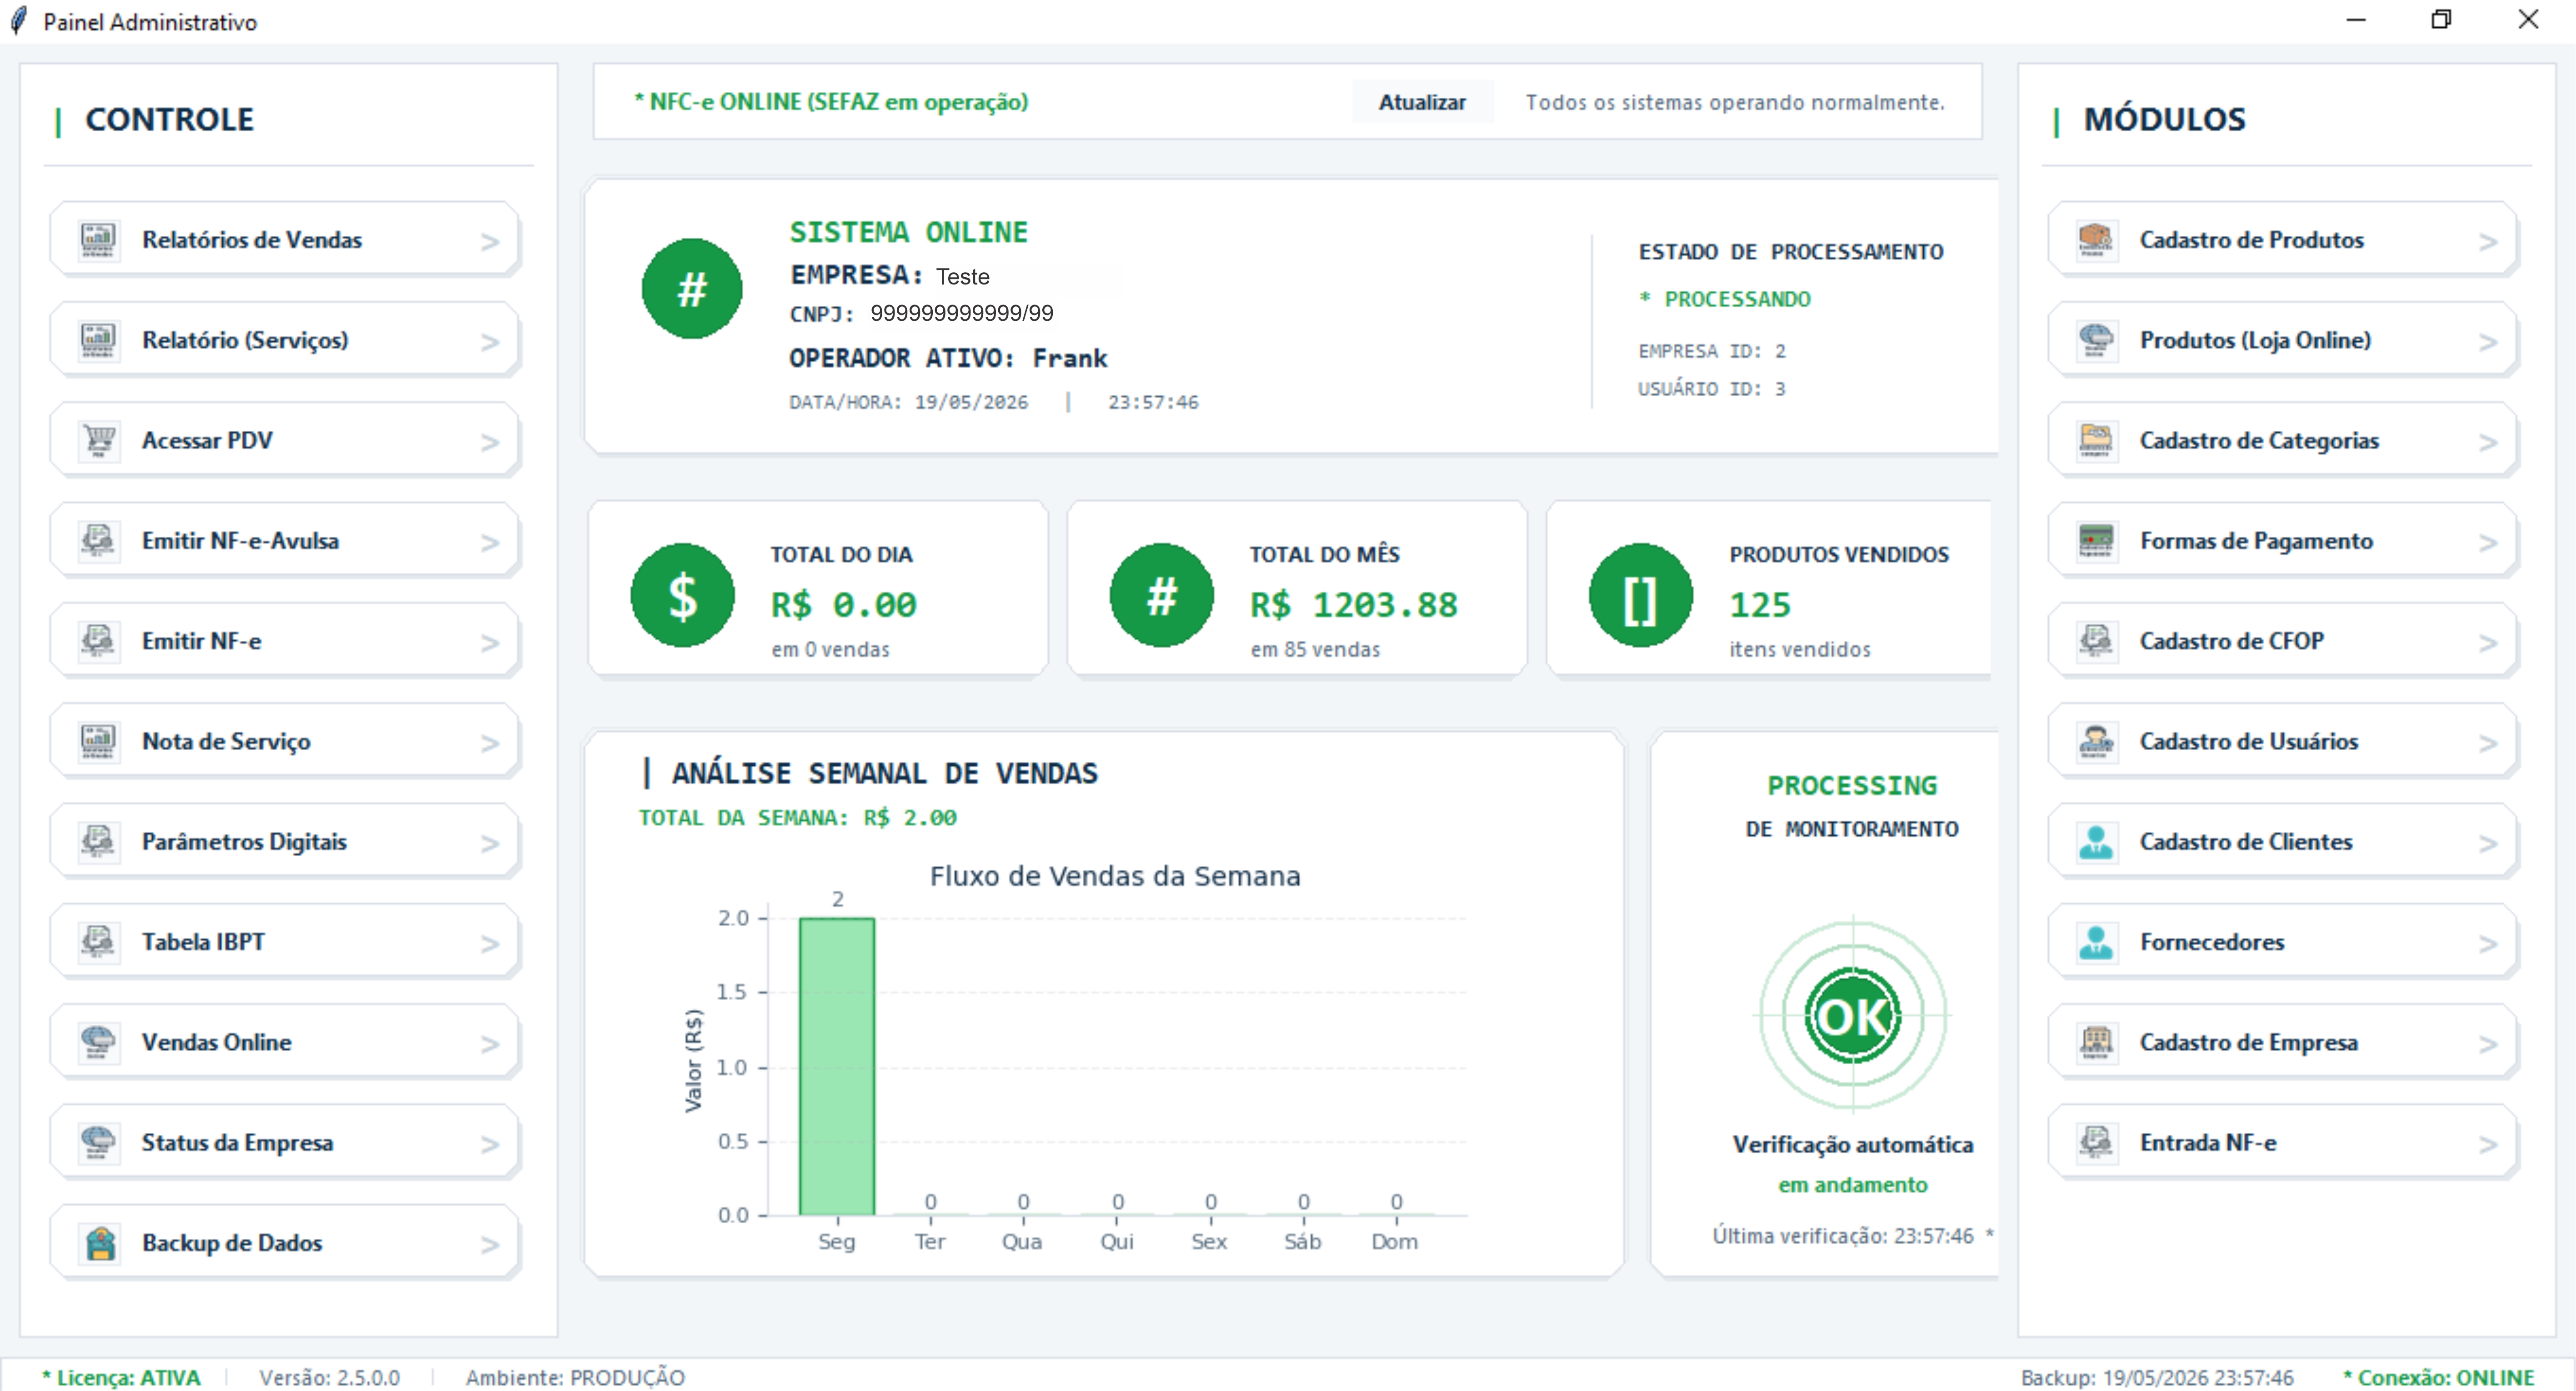Click the Acessar PDV shopping cart icon
The width and height of the screenshot is (2576, 1391).
pyautogui.click(x=98, y=440)
